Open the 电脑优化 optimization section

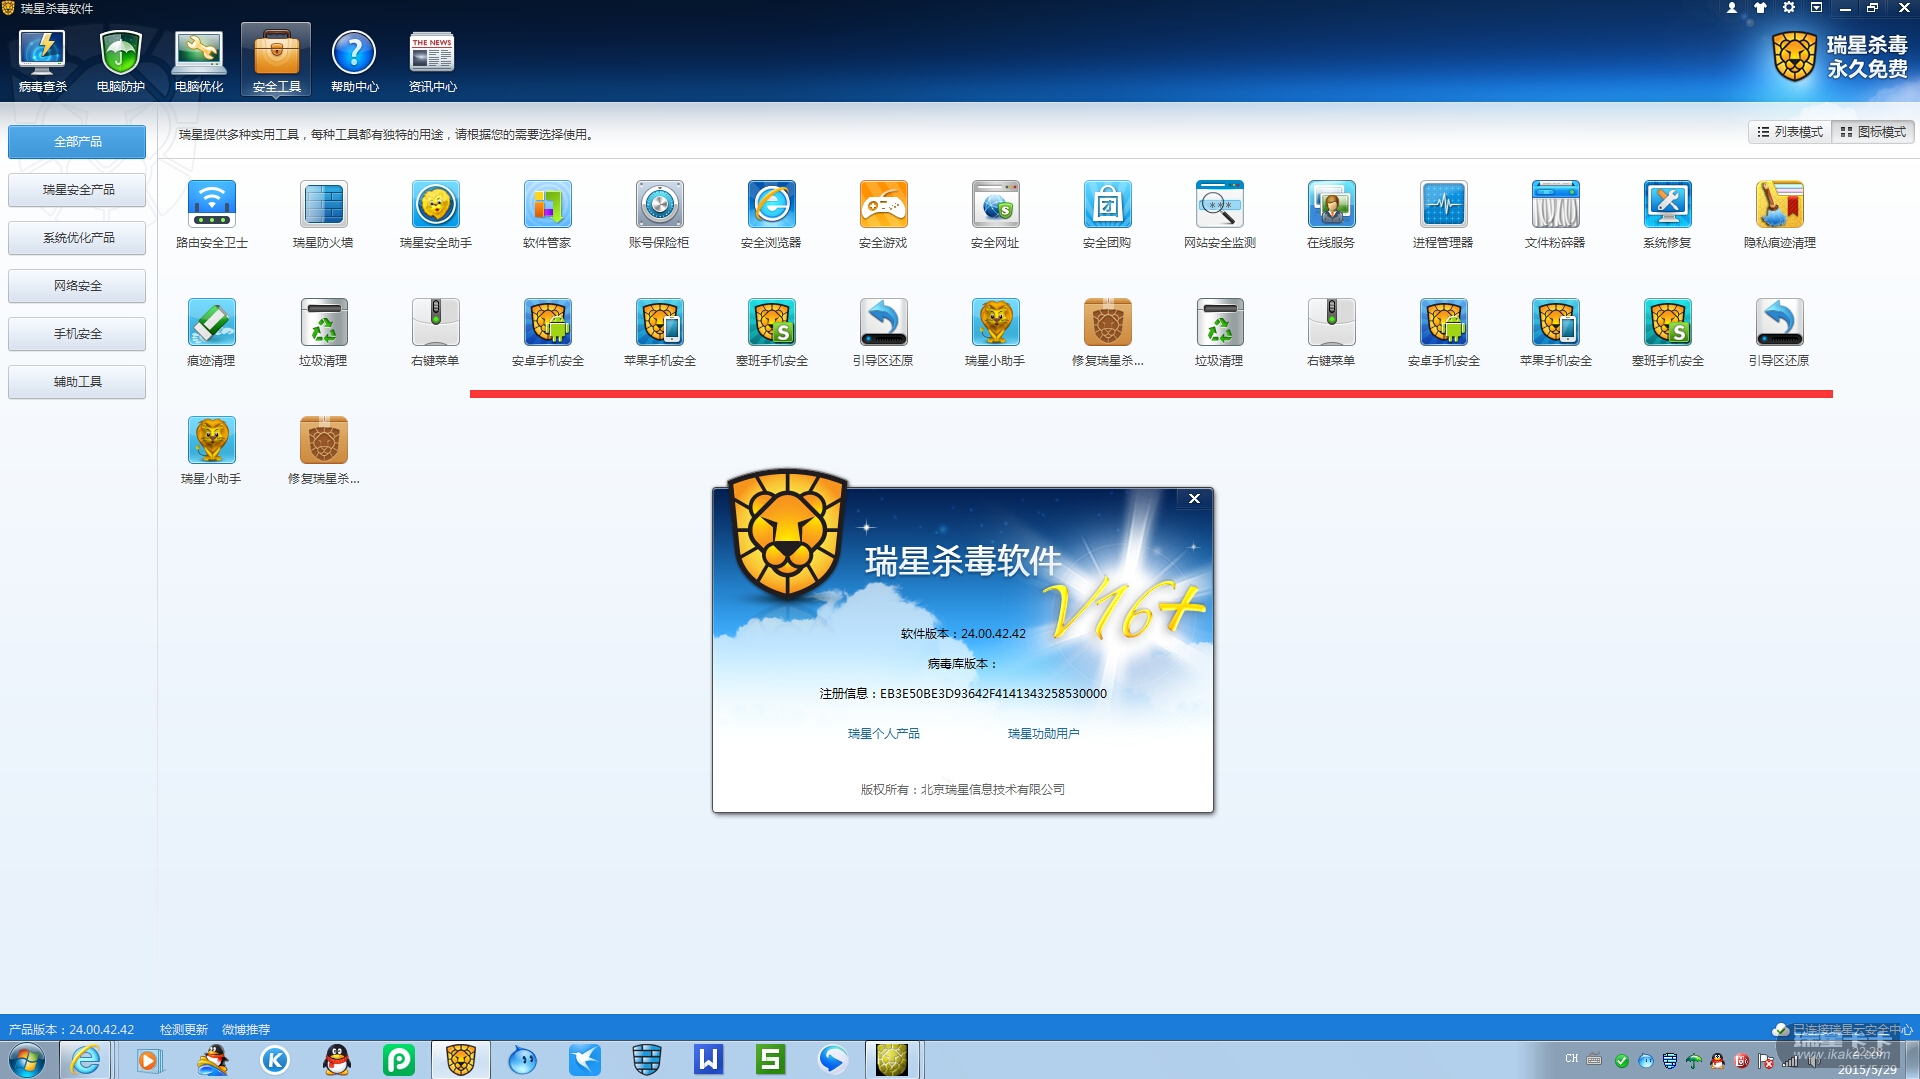[198, 61]
